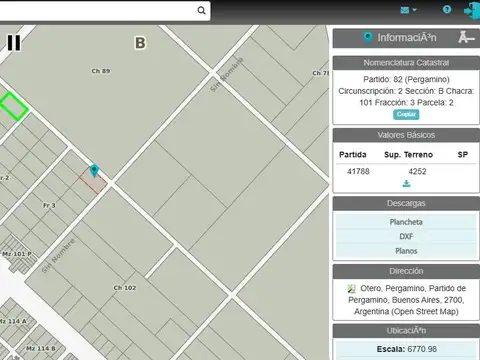Image resolution: width=480 pixels, height=360 pixels.
Task: Open the help question mark icon
Action: pos(447,10)
